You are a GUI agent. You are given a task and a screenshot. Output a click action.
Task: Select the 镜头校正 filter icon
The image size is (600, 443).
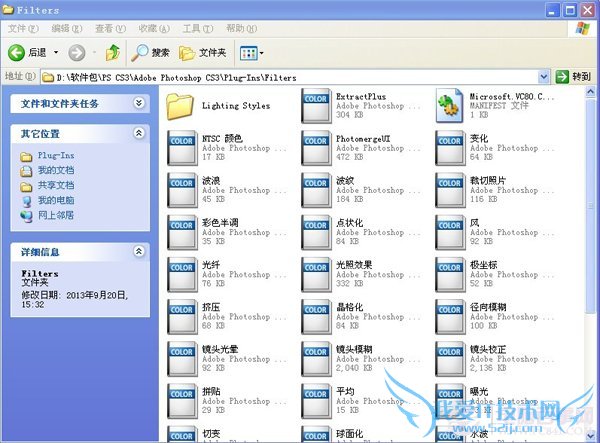point(450,359)
